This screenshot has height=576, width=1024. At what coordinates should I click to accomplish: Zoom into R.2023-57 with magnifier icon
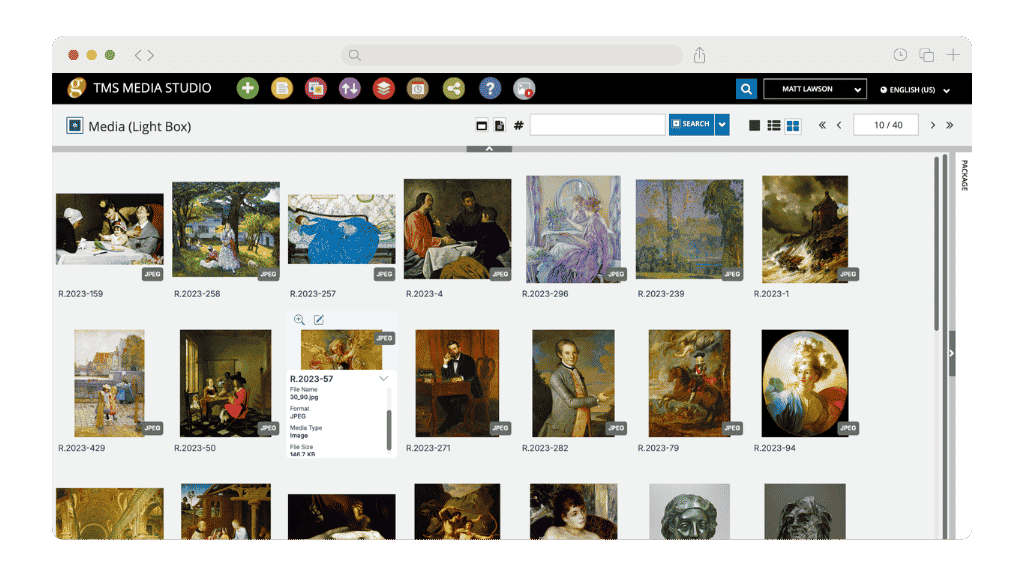pyautogui.click(x=299, y=319)
